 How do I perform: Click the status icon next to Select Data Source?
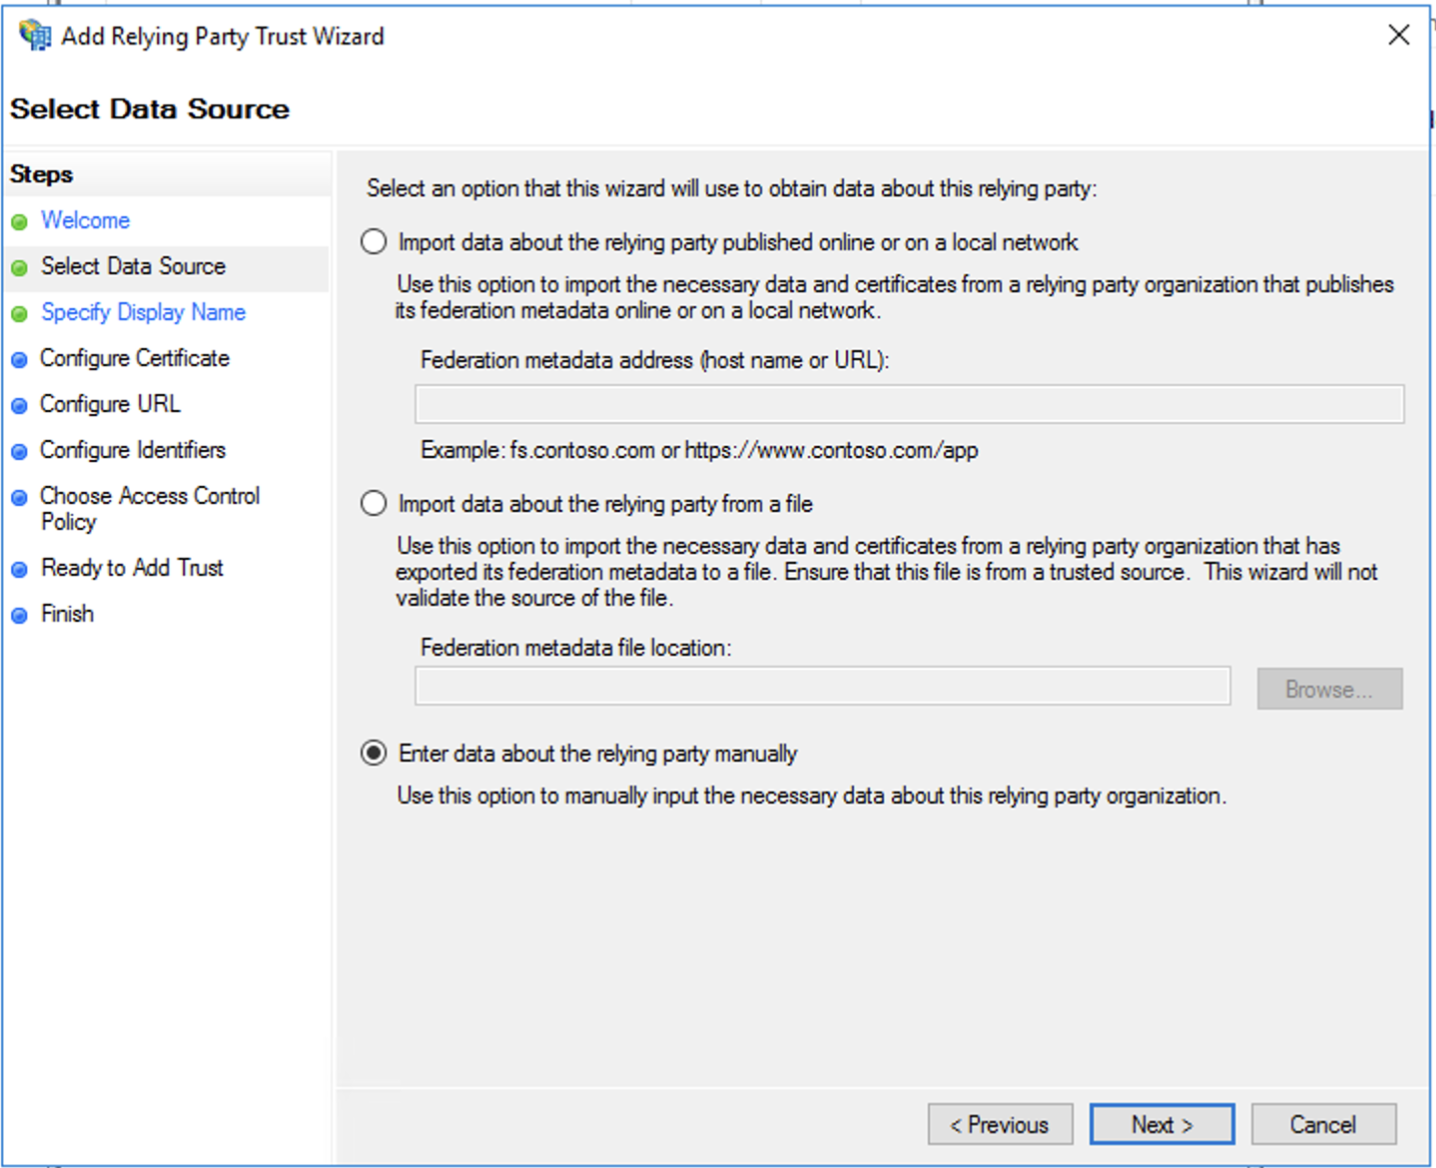(x=21, y=267)
